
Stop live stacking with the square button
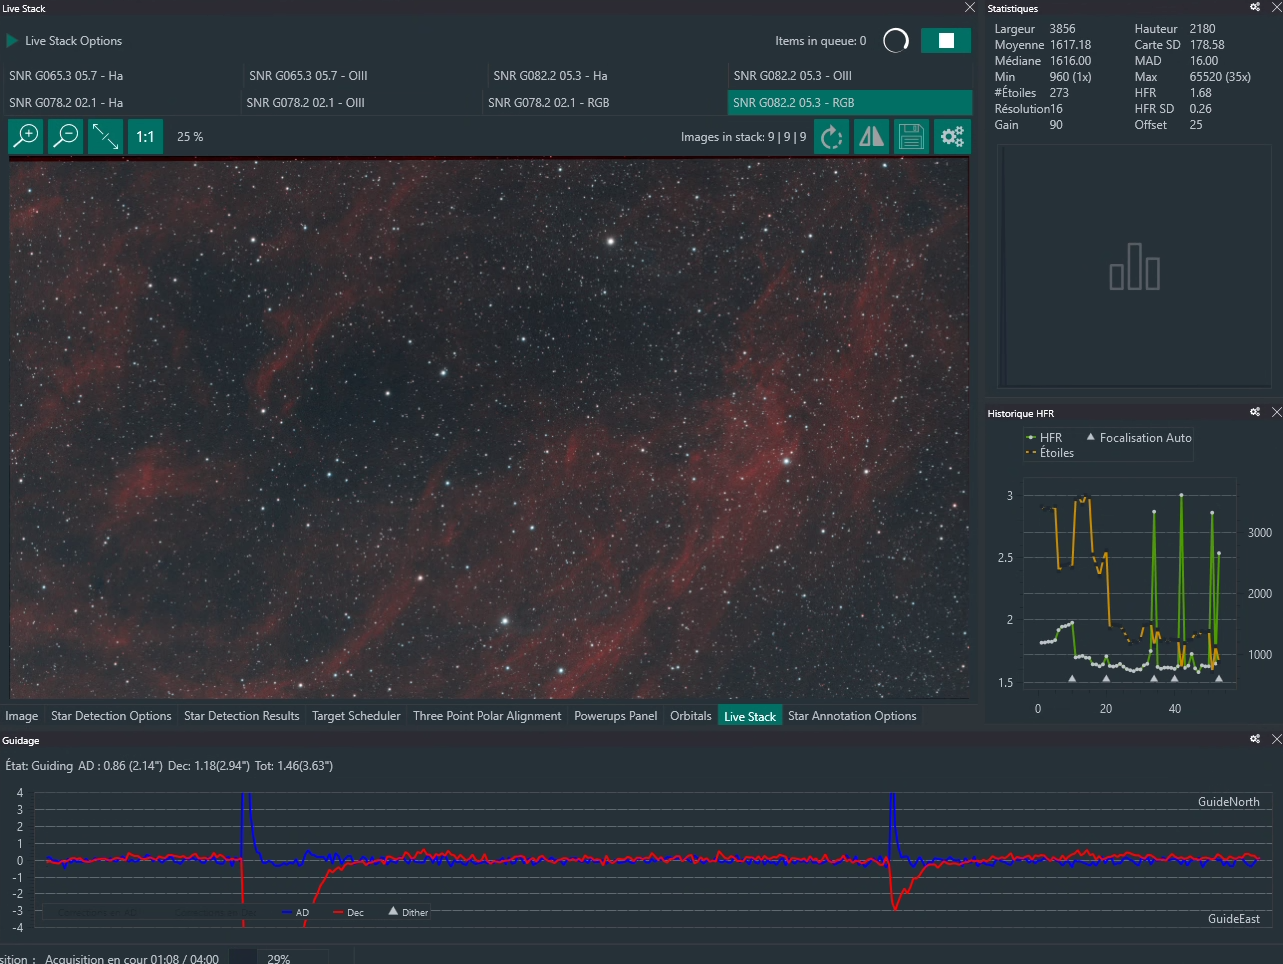946,40
